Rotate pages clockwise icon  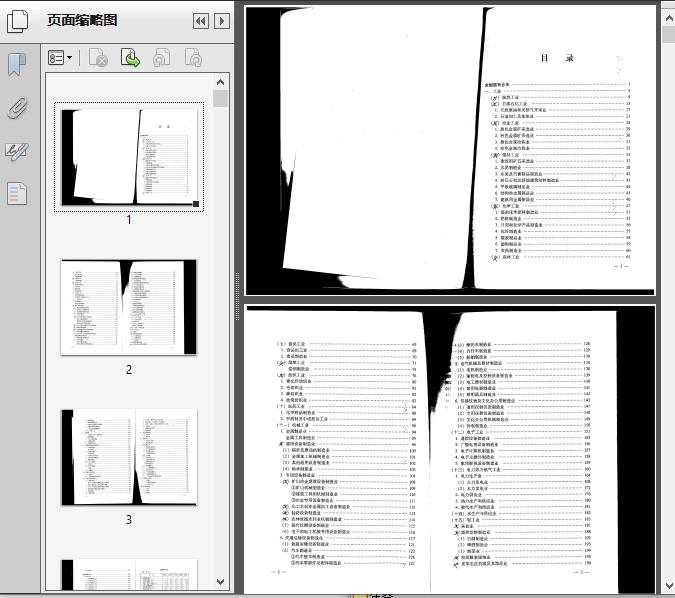click(193, 58)
